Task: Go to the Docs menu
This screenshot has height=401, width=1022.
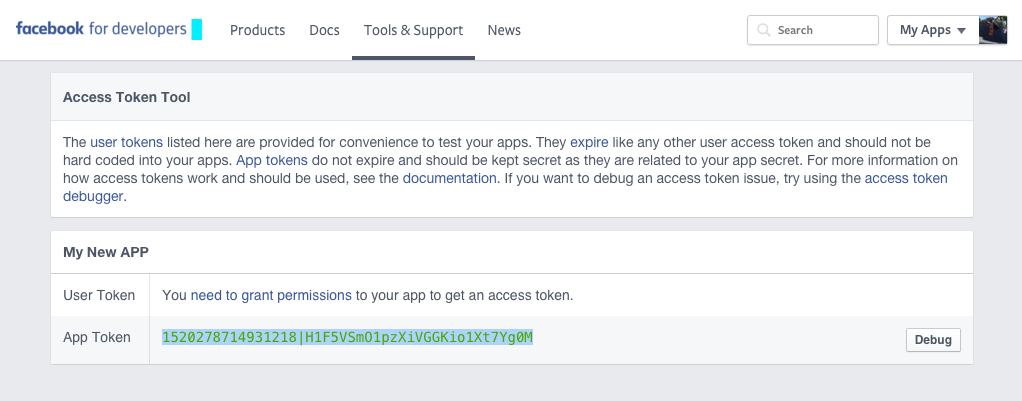Action: (x=324, y=30)
